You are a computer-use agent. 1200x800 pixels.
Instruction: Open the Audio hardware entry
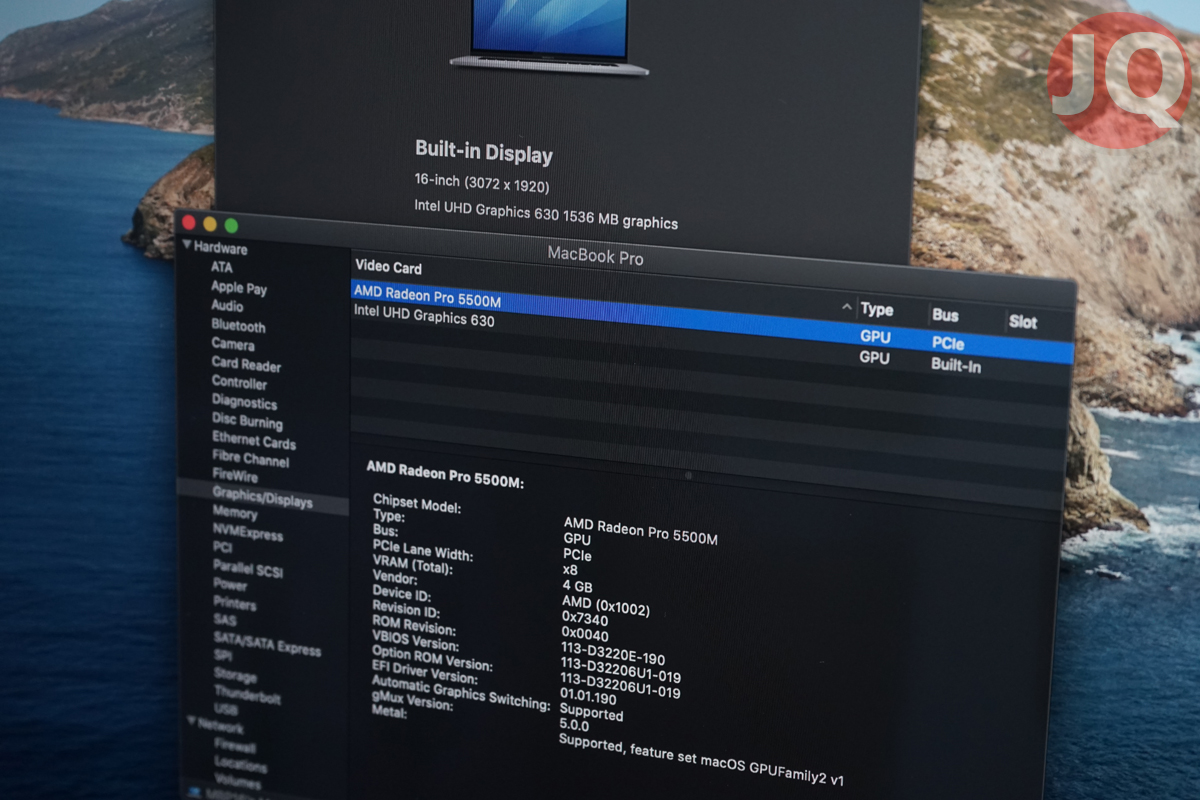227,306
